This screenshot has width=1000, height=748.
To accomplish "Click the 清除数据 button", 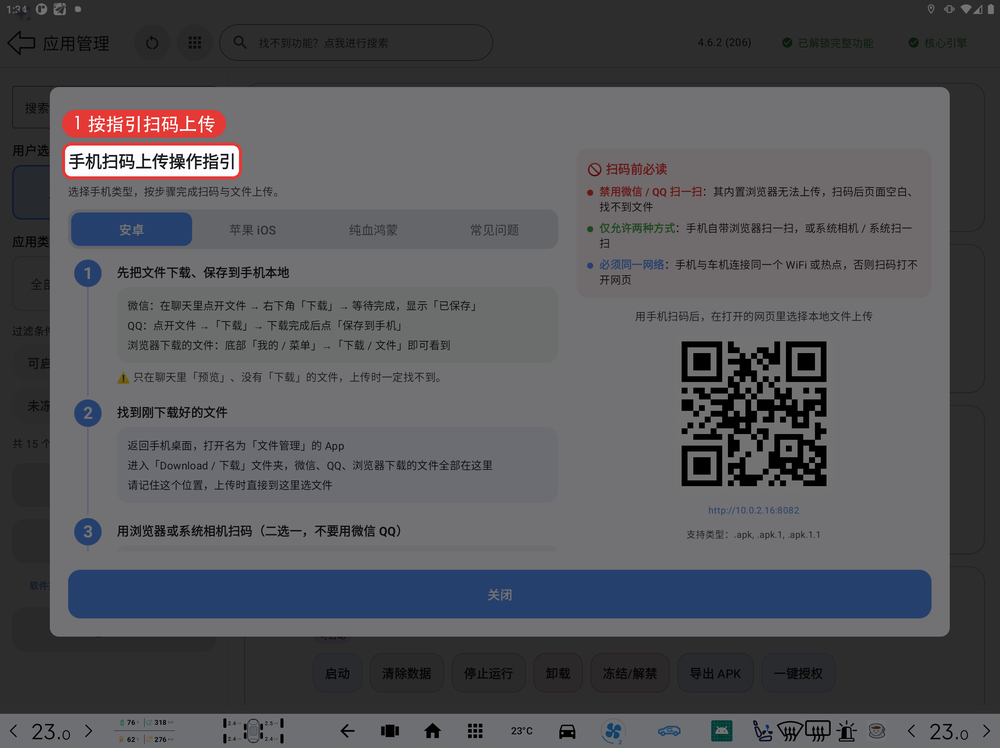I will [406, 673].
